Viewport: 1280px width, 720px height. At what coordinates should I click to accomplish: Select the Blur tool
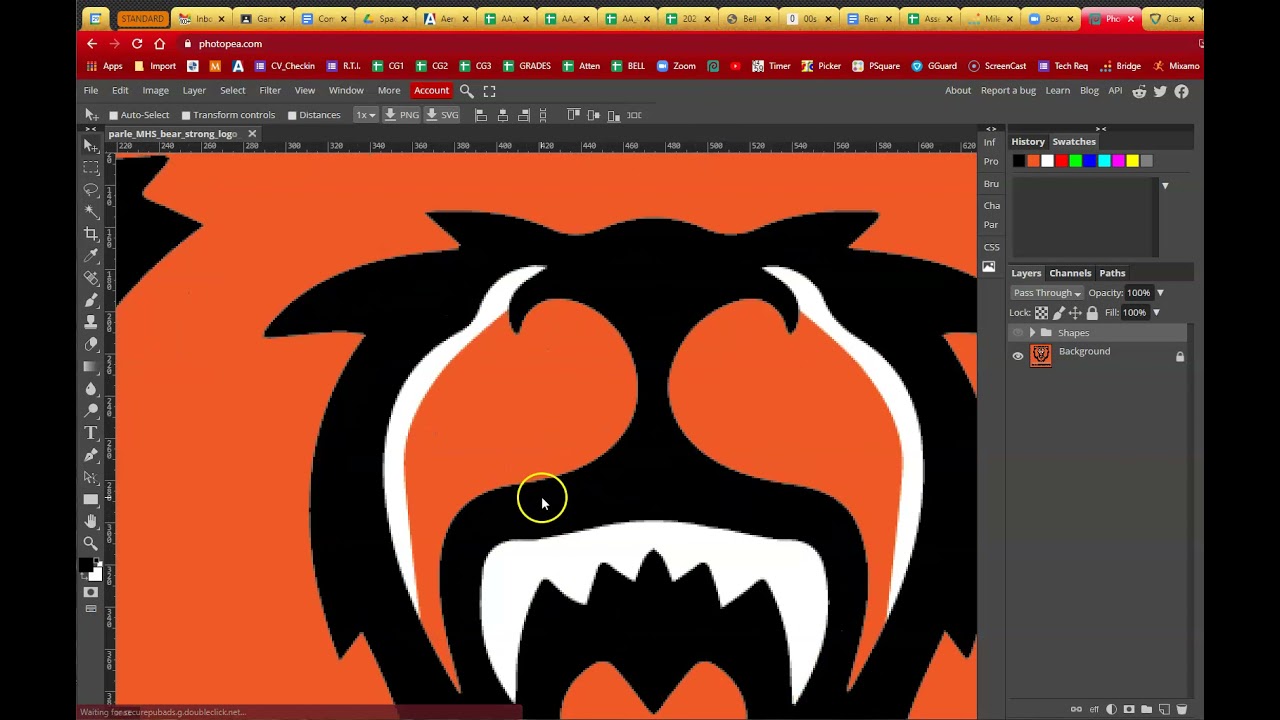tap(91, 388)
